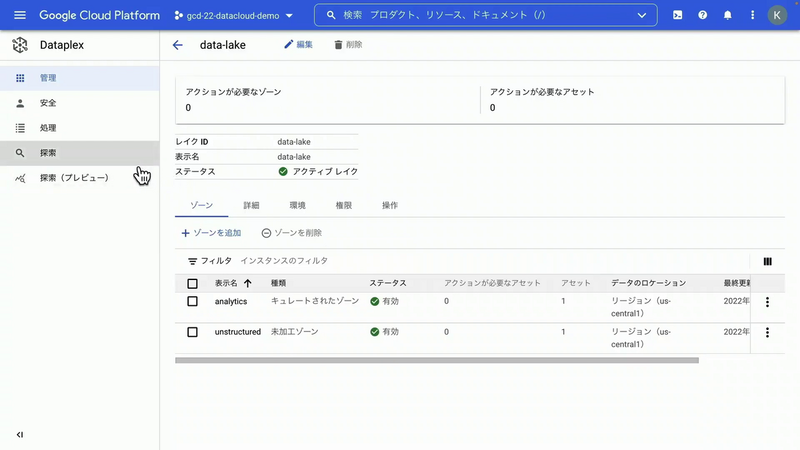Click the データのロケーション column header
The width and height of the screenshot is (800, 450).
click(648, 283)
